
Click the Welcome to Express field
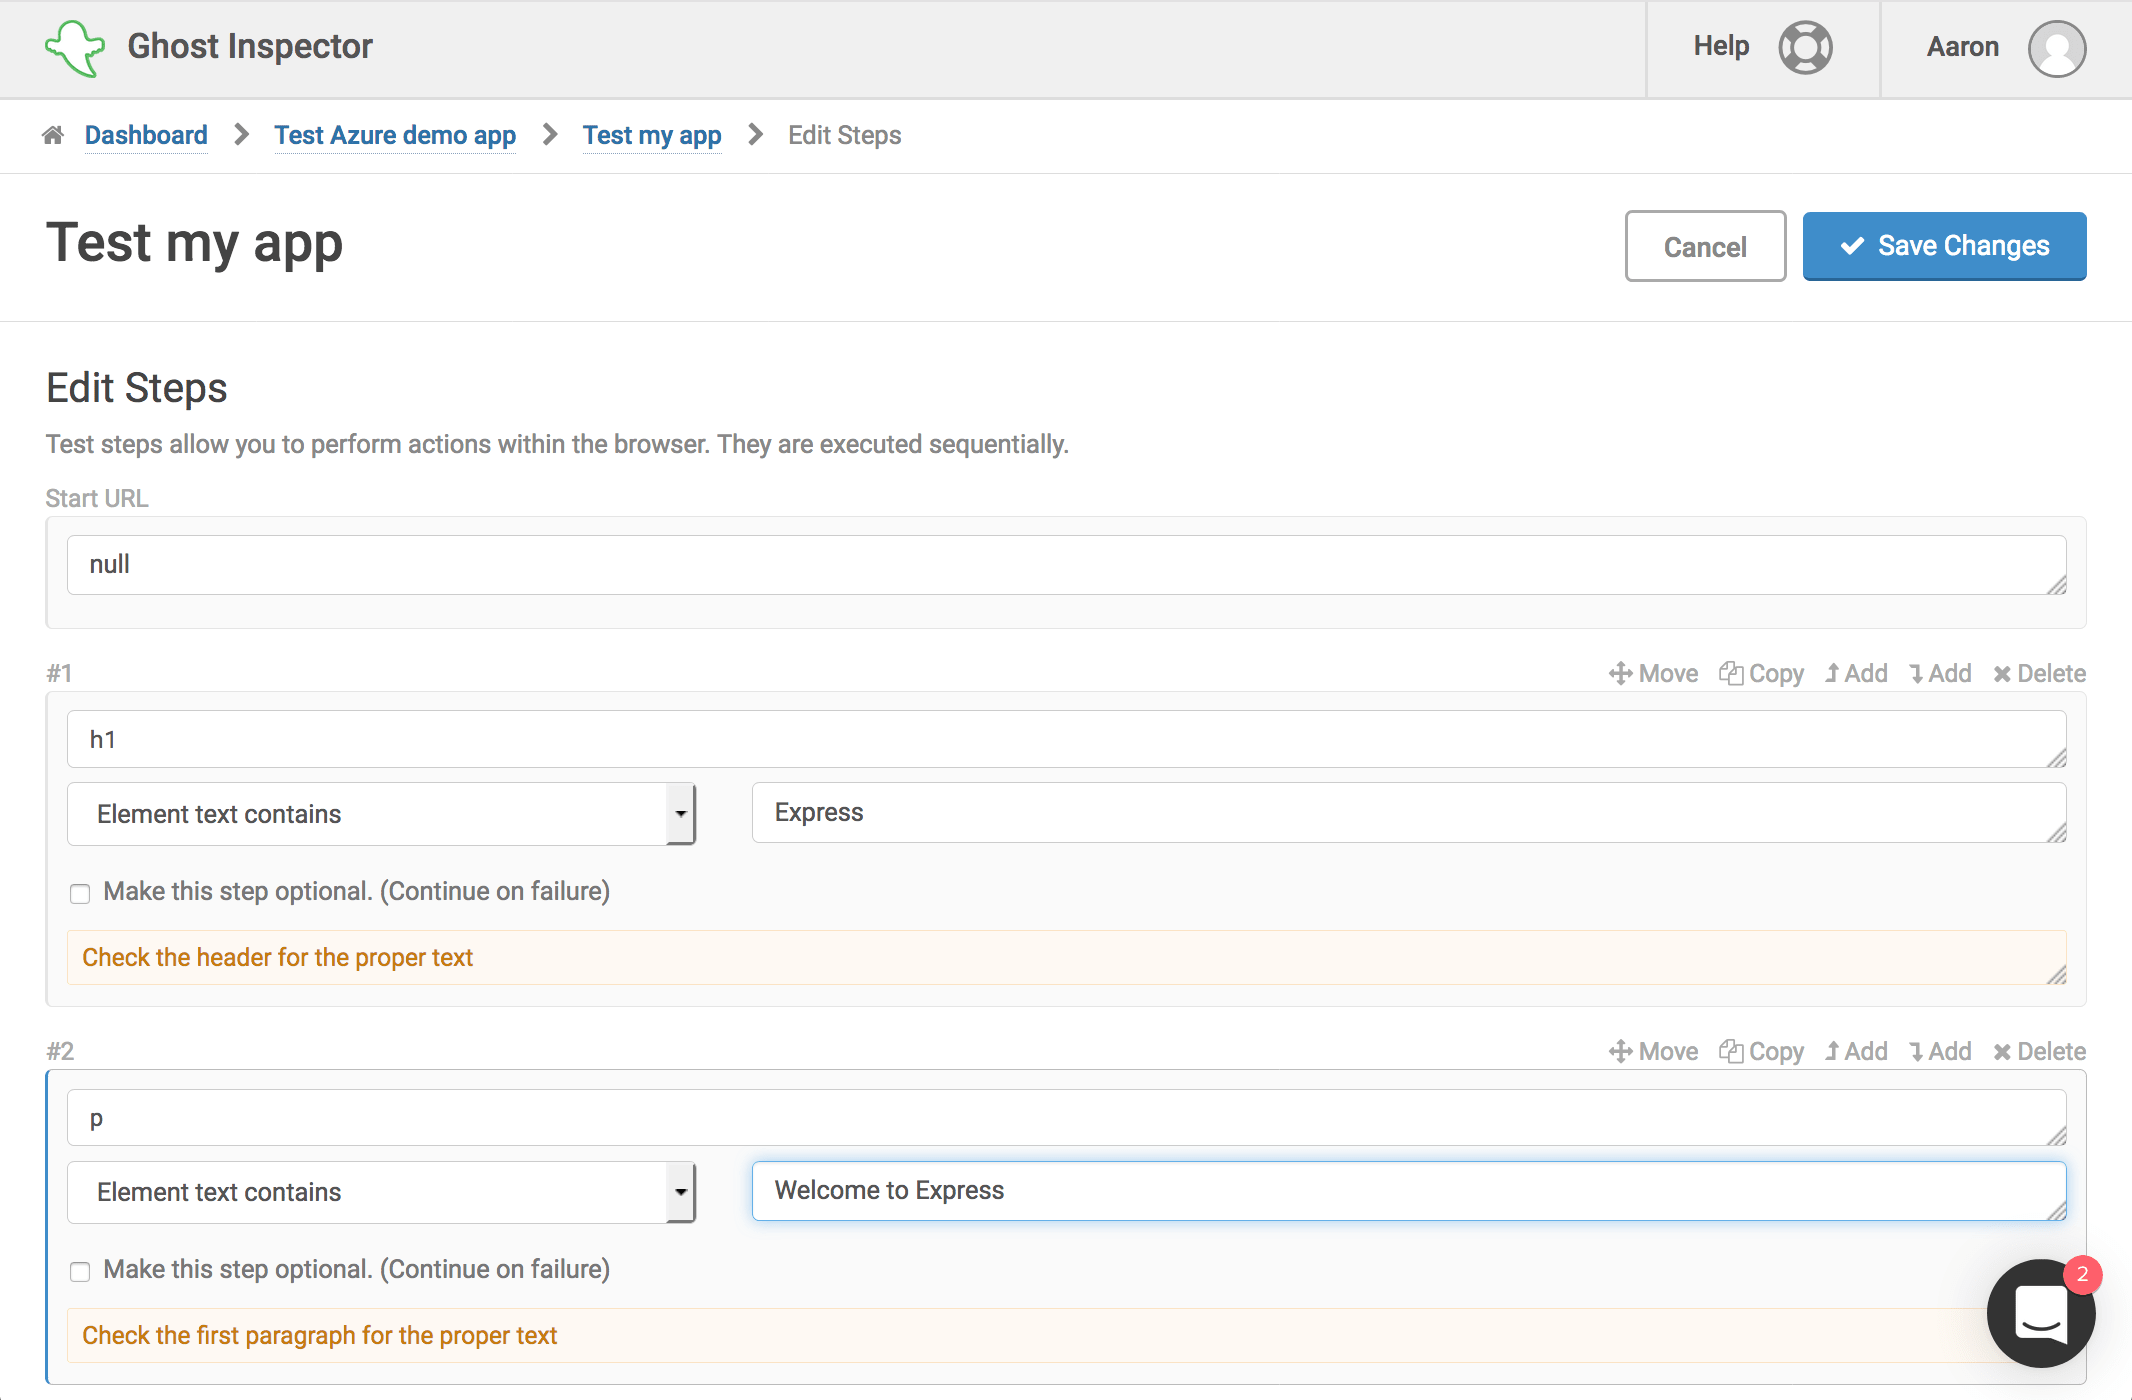(1409, 1191)
